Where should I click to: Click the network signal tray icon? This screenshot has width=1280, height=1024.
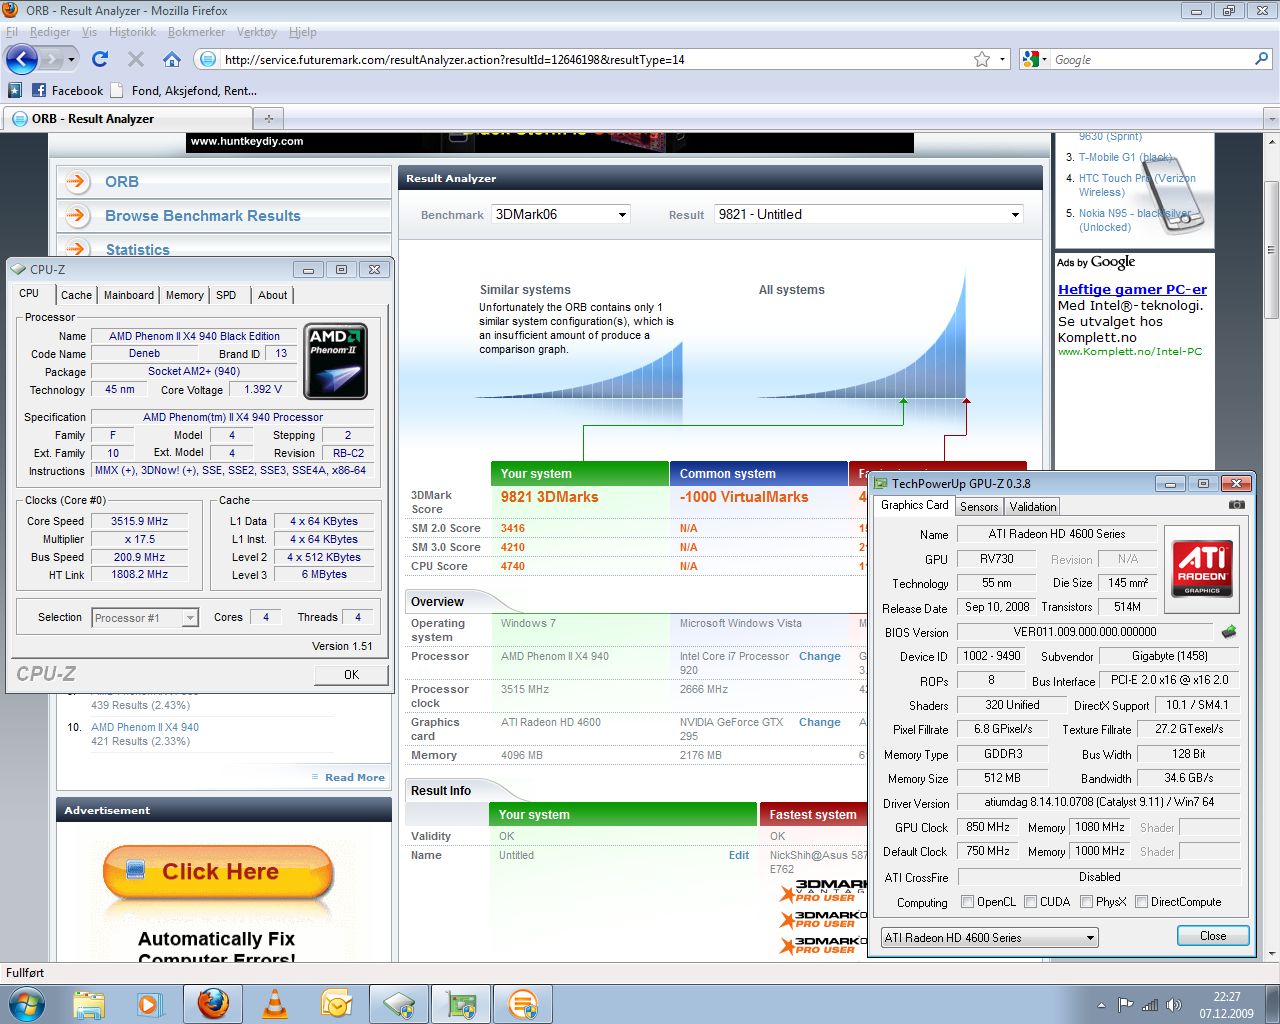coord(1150,1004)
